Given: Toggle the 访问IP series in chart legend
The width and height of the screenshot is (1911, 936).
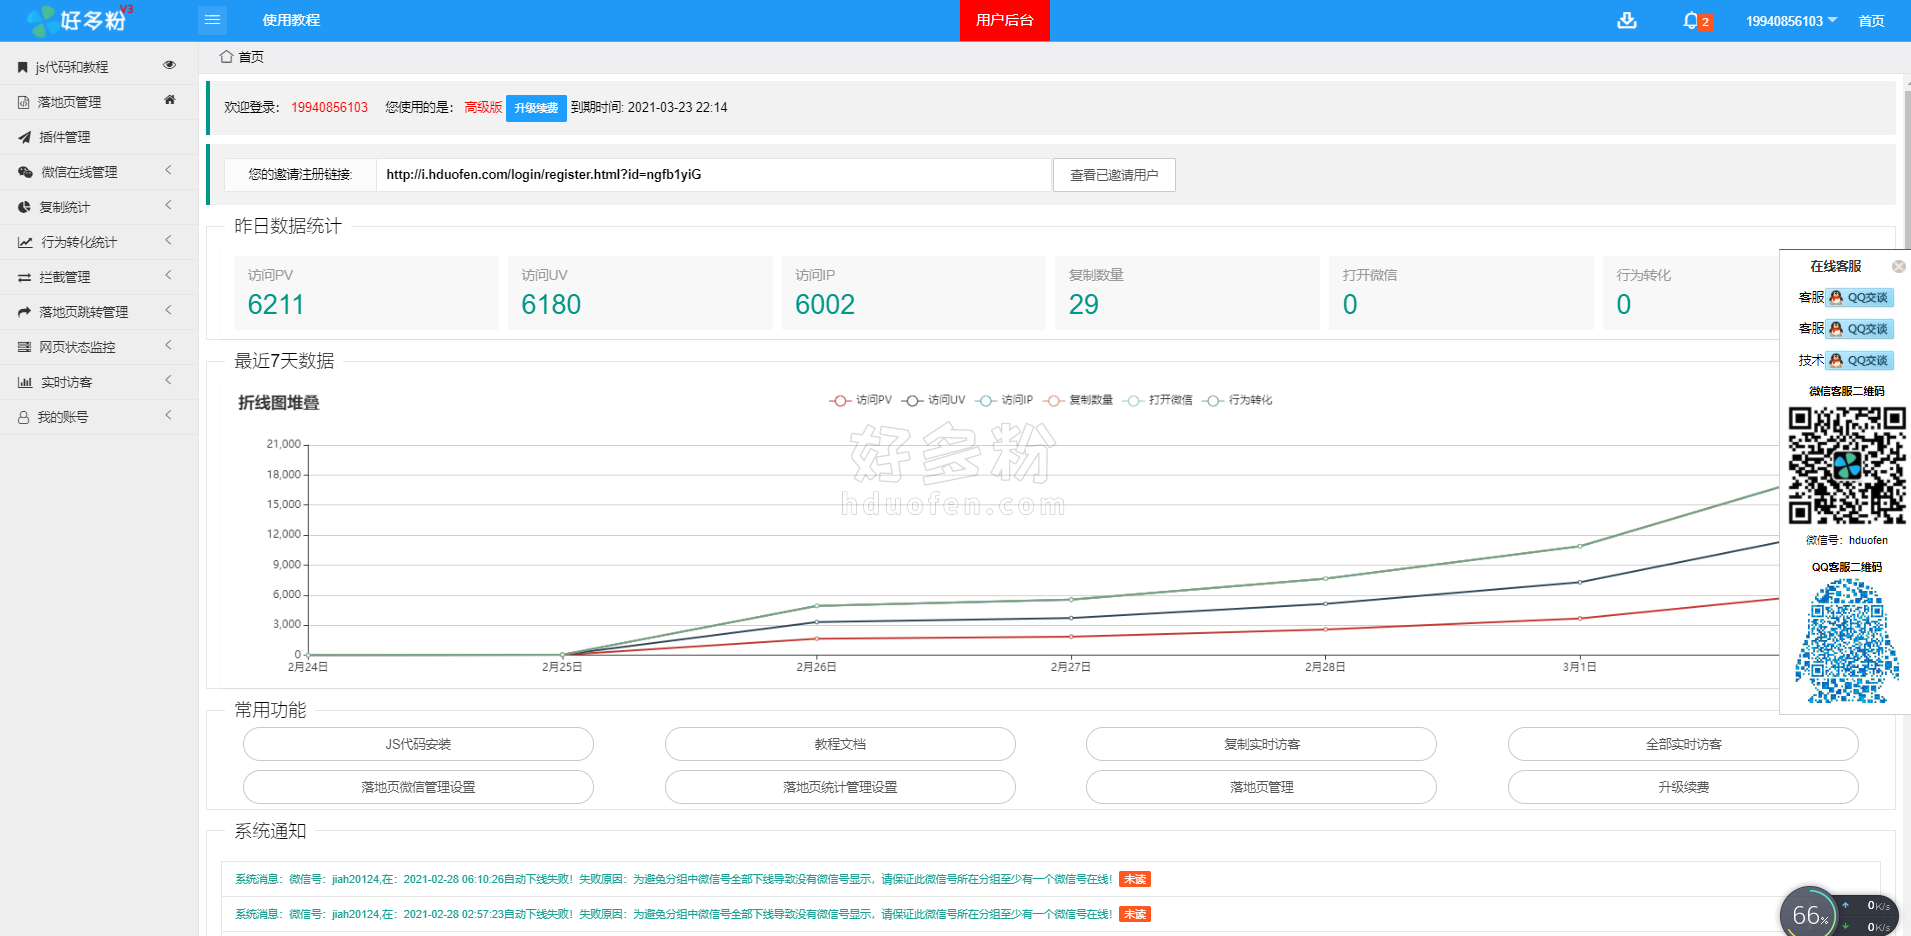Looking at the screenshot, I should coord(1004,400).
